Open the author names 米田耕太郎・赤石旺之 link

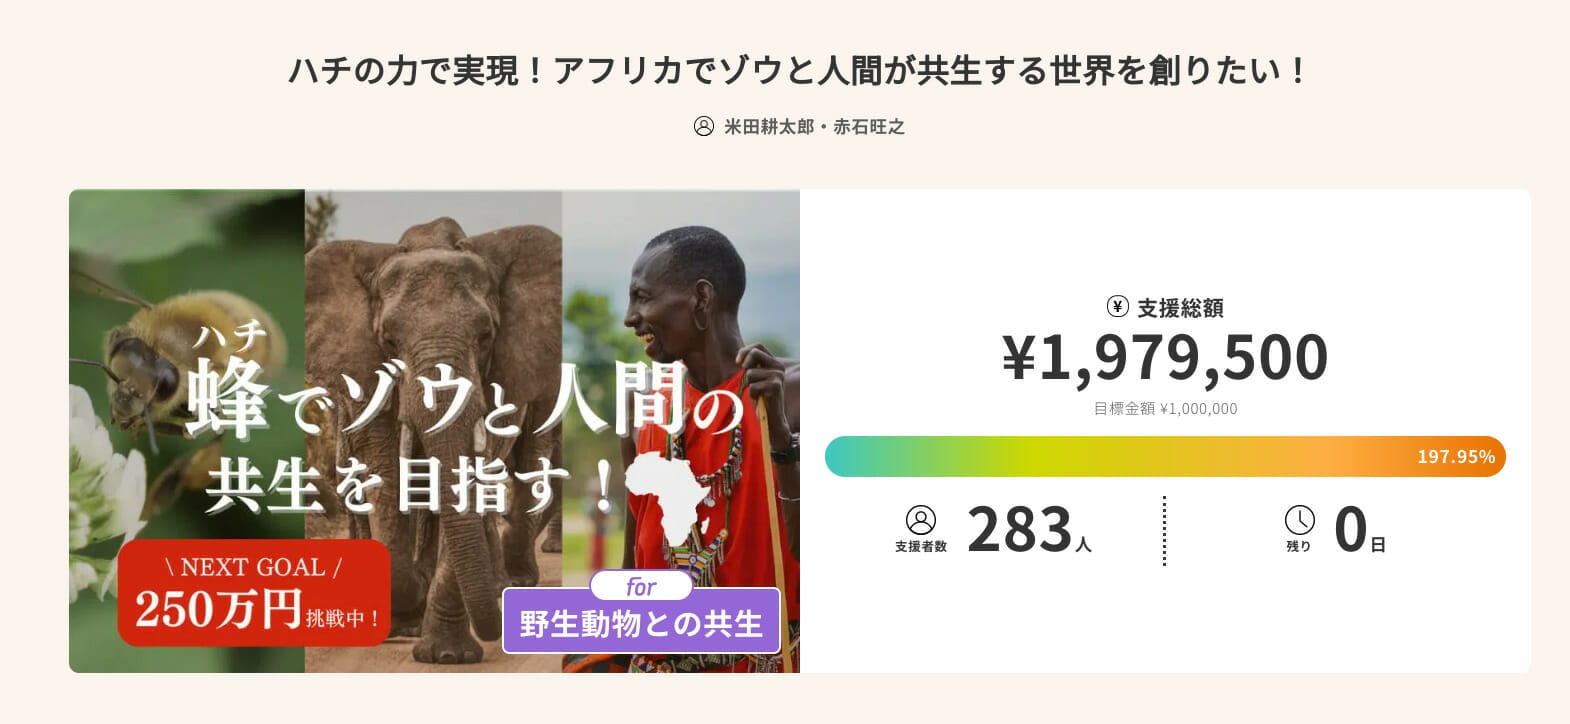[x=814, y=127]
